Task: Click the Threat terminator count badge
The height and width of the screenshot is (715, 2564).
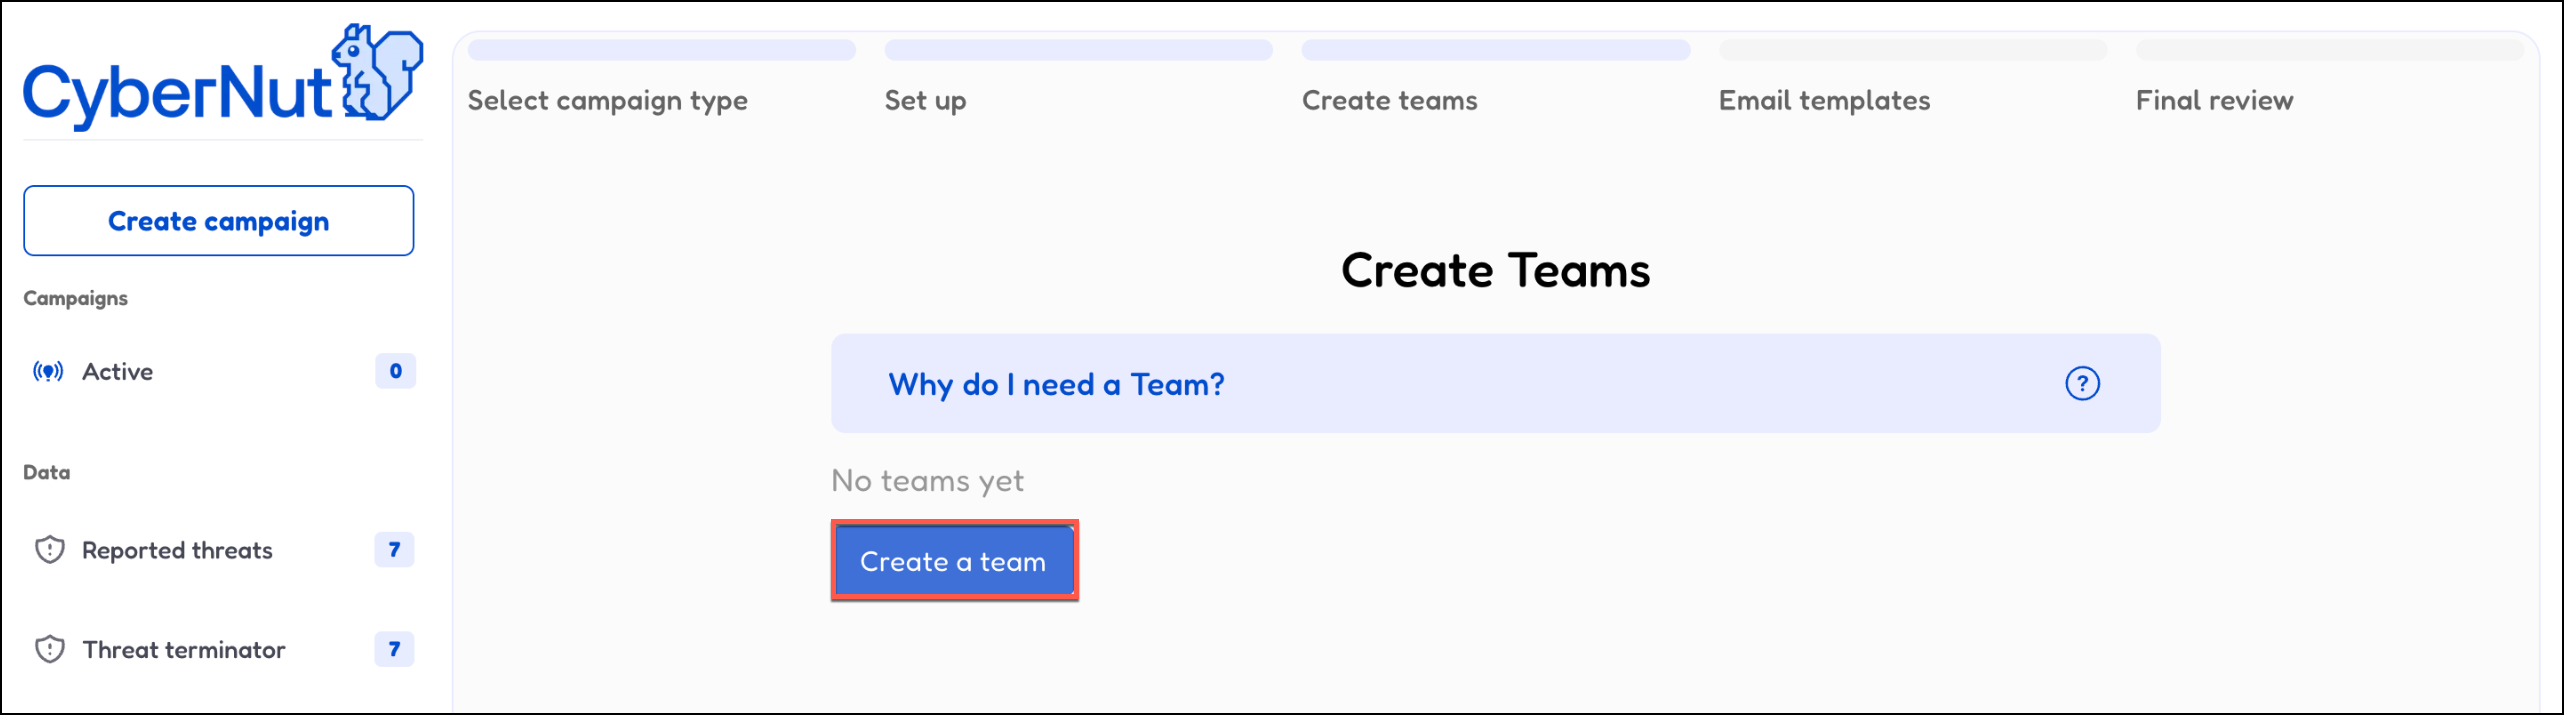Action: (x=394, y=650)
